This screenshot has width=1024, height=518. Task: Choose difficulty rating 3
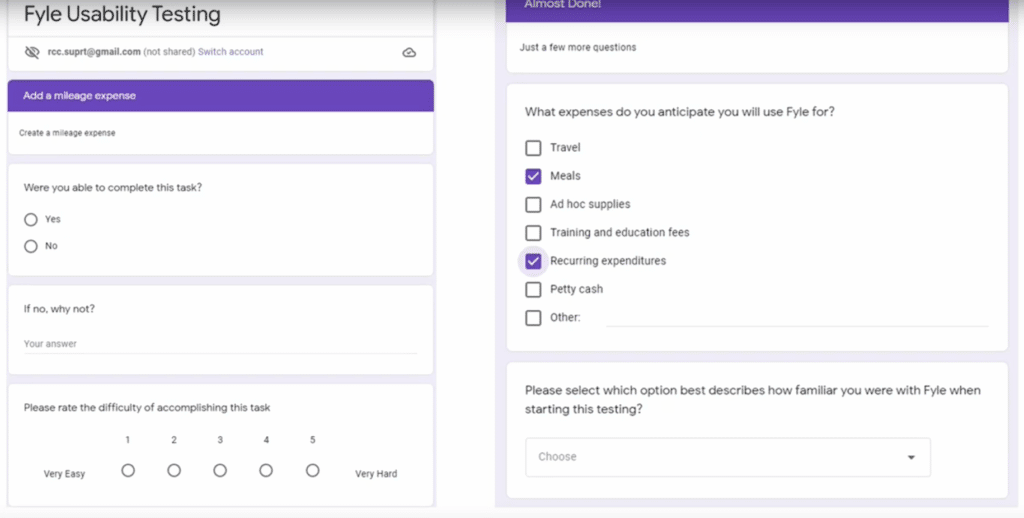click(220, 470)
